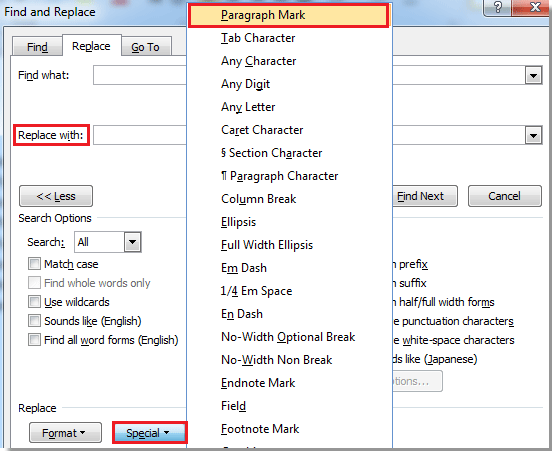Select the Replace tab
The image size is (552, 451).
pyautogui.click(x=91, y=46)
